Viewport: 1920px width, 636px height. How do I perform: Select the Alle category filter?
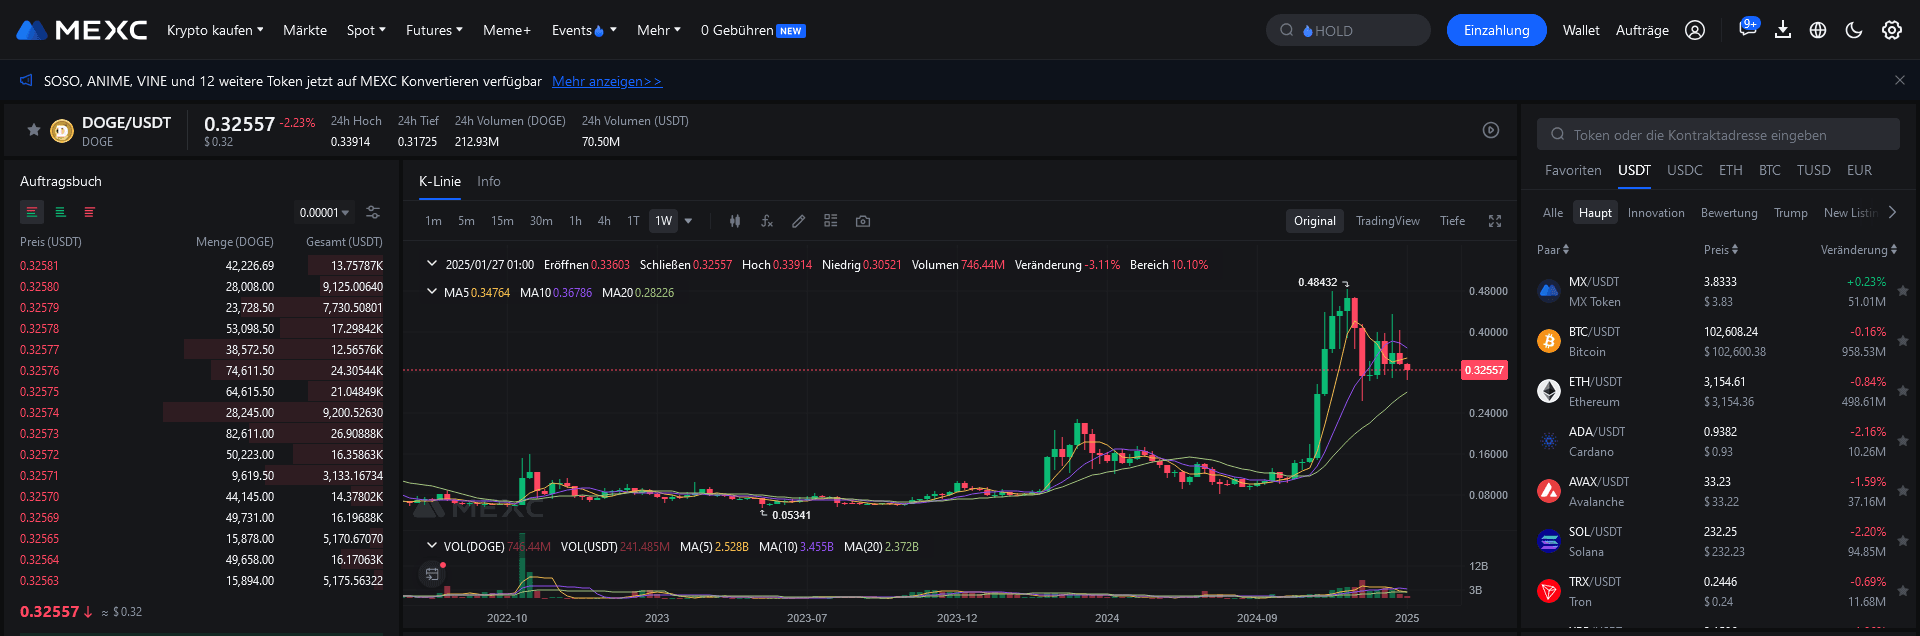(x=1553, y=212)
